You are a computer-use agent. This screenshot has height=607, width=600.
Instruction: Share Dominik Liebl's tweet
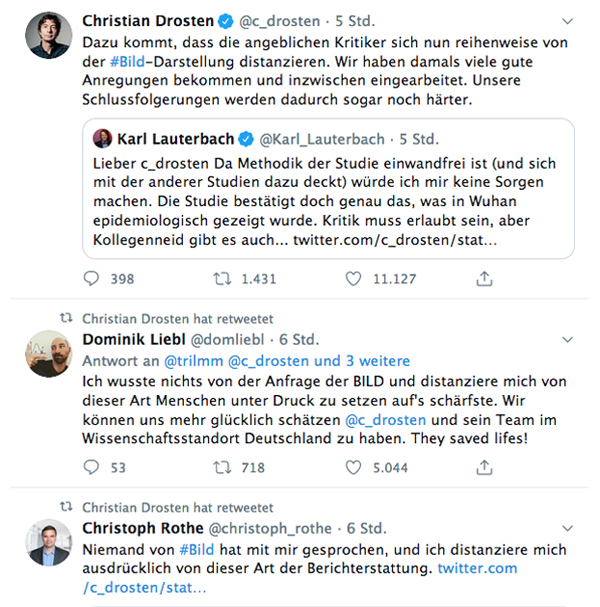coord(485,466)
